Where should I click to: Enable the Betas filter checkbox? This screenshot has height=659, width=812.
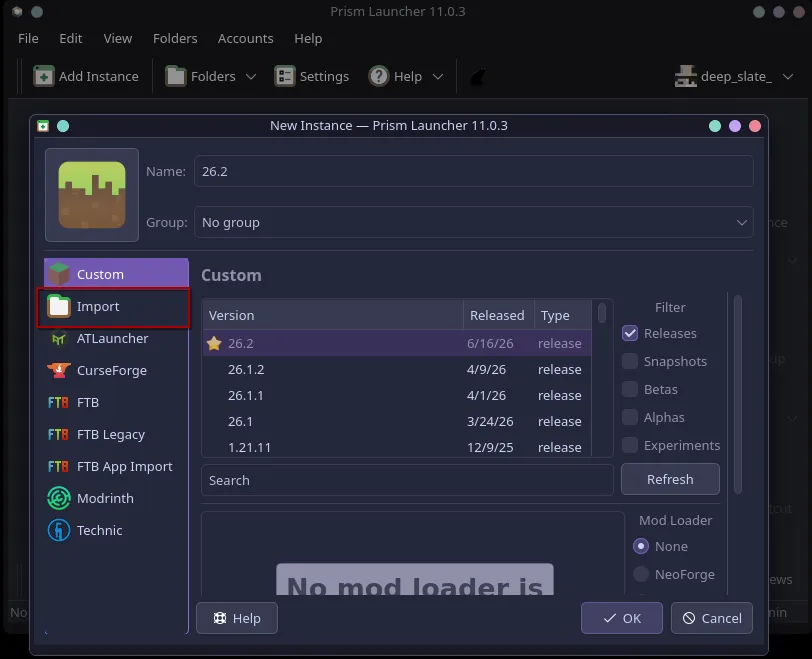(x=630, y=389)
